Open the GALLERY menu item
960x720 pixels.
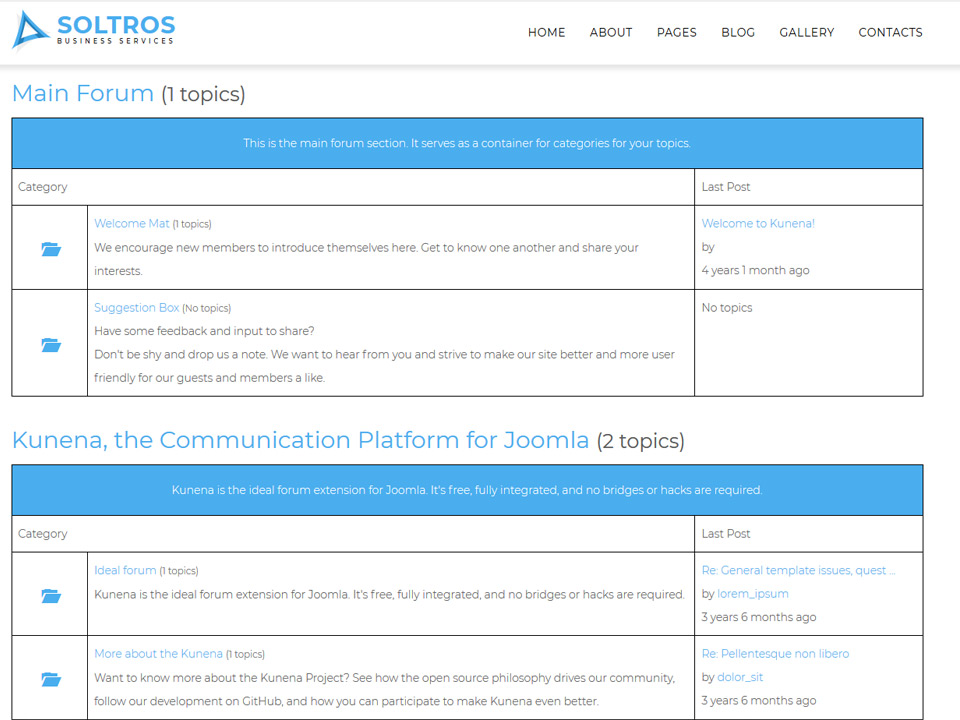click(x=806, y=32)
